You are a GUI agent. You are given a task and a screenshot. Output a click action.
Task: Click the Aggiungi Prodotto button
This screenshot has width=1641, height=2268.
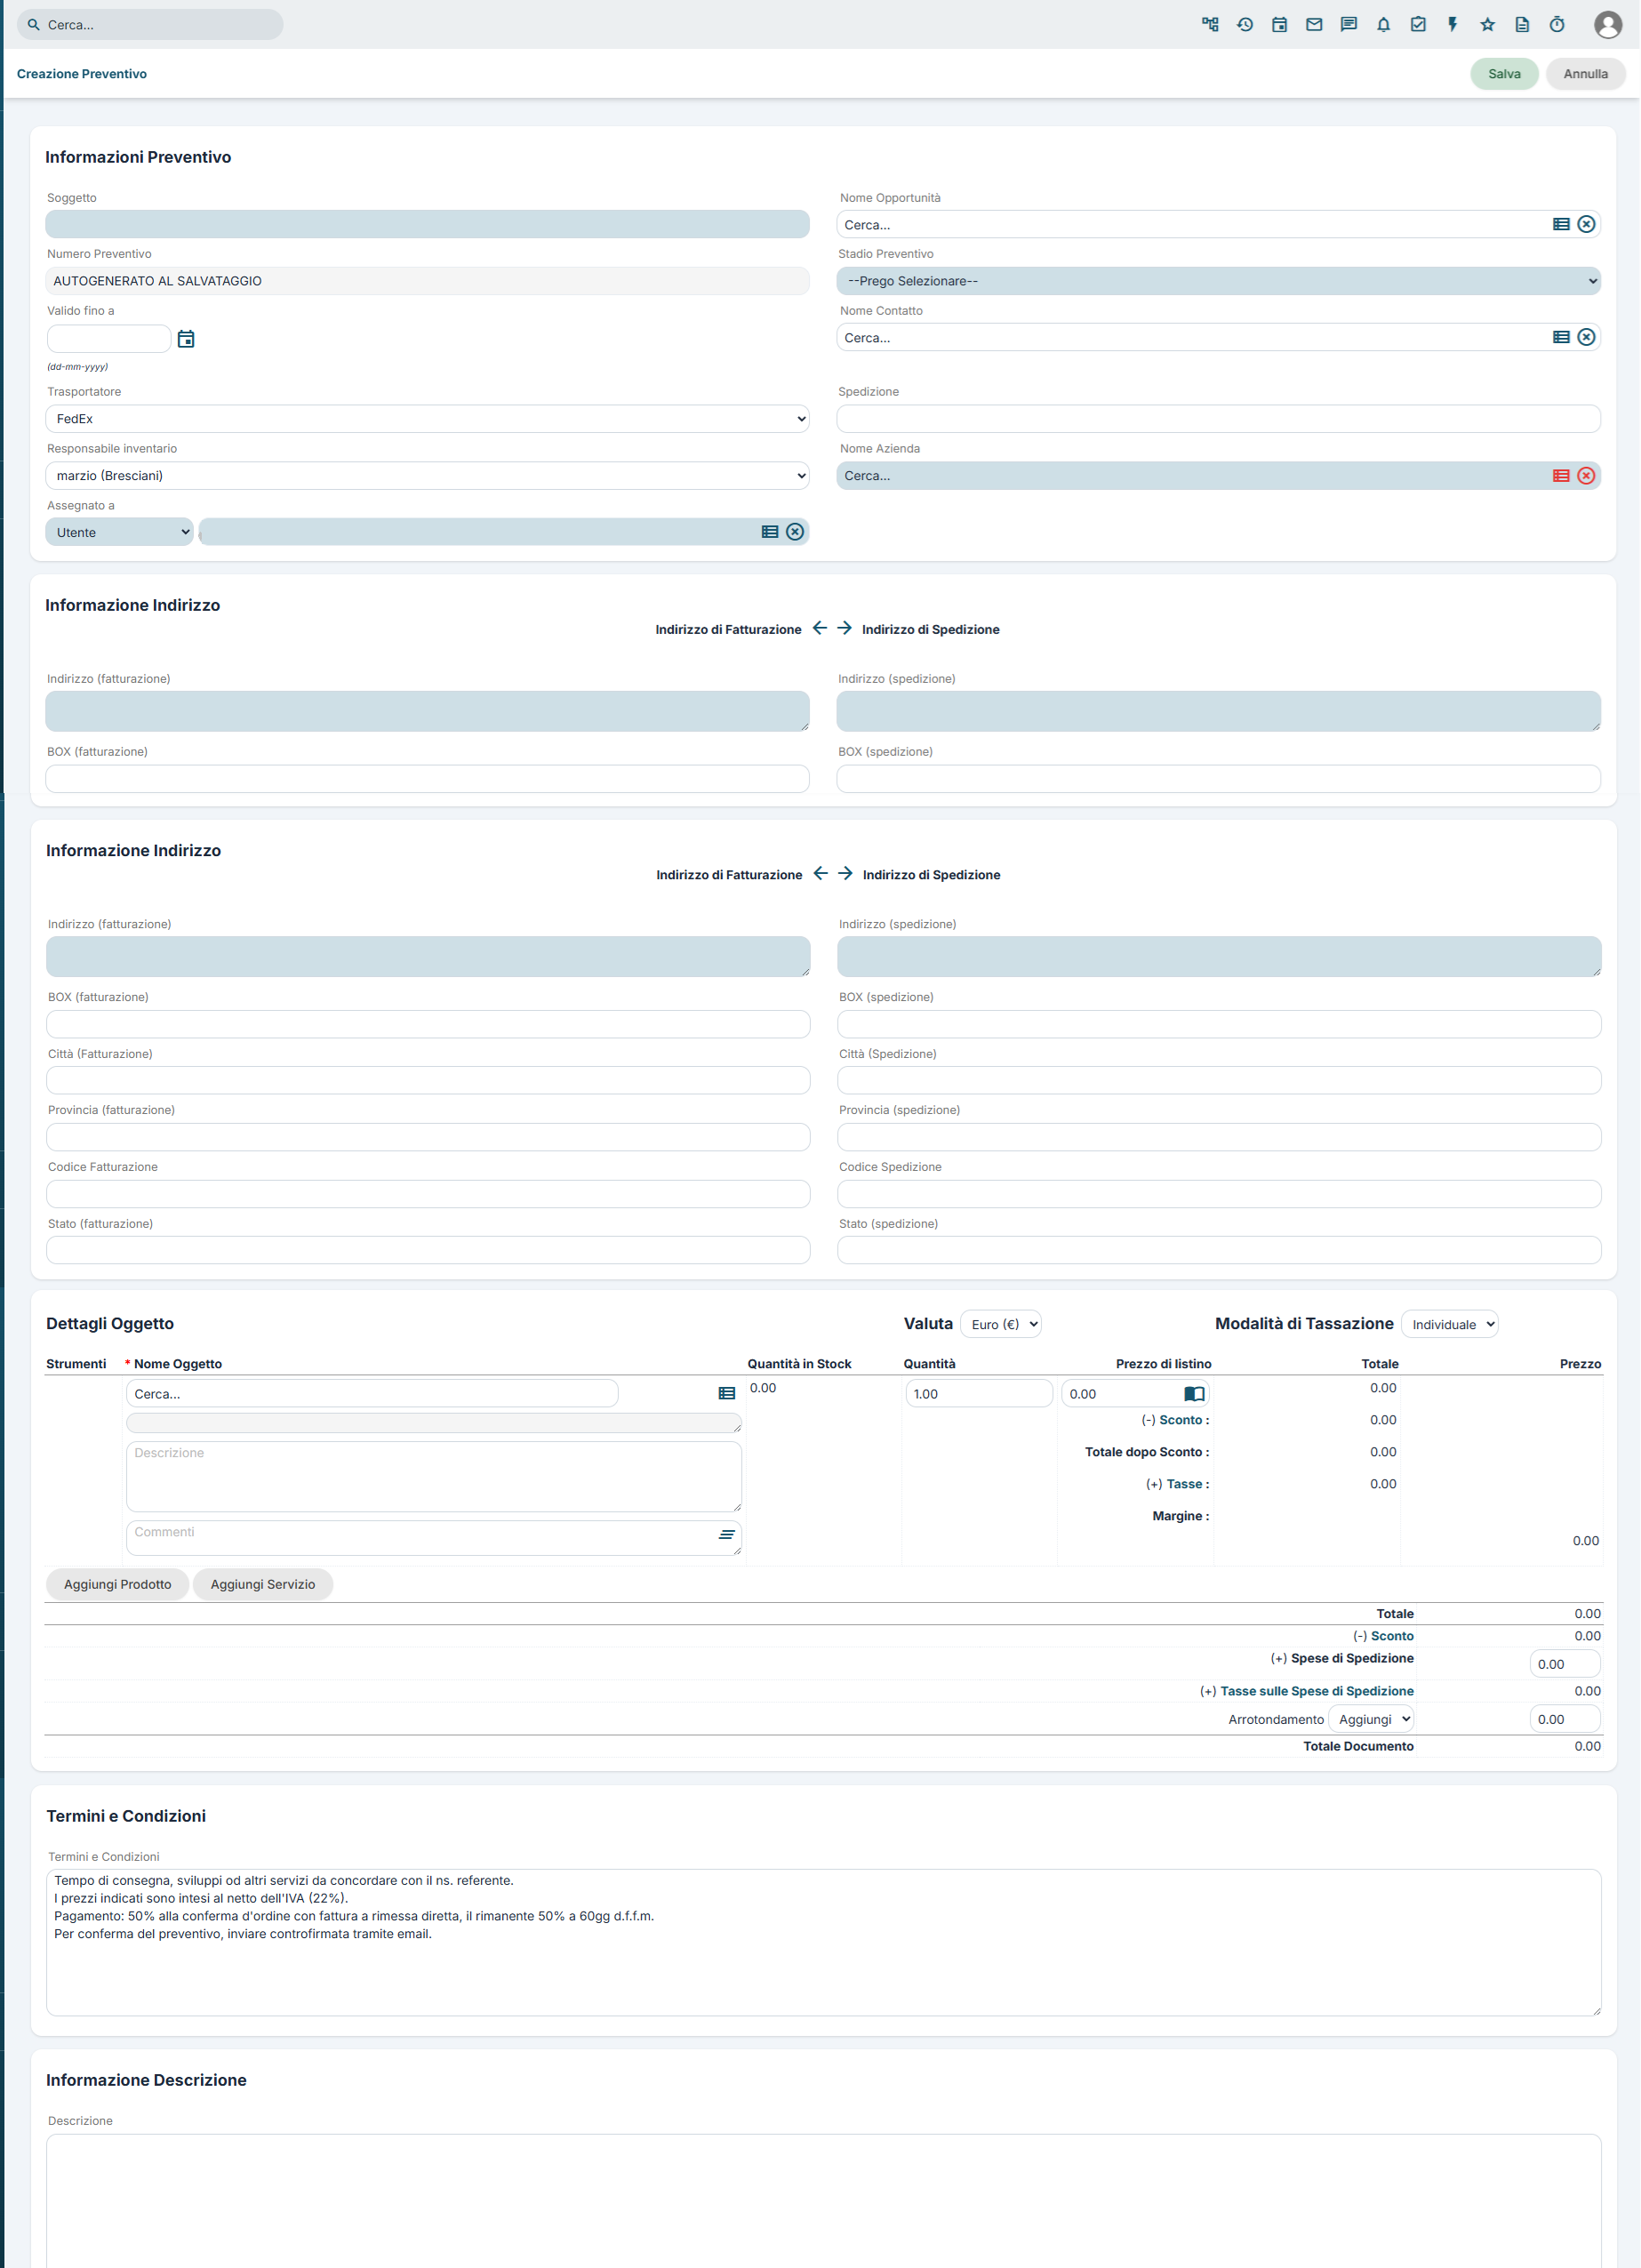118,1584
